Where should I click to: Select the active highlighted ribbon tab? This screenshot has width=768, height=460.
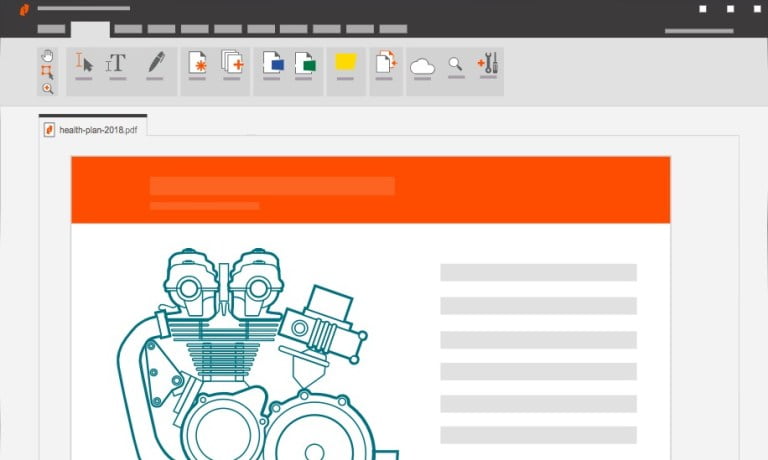[90, 30]
